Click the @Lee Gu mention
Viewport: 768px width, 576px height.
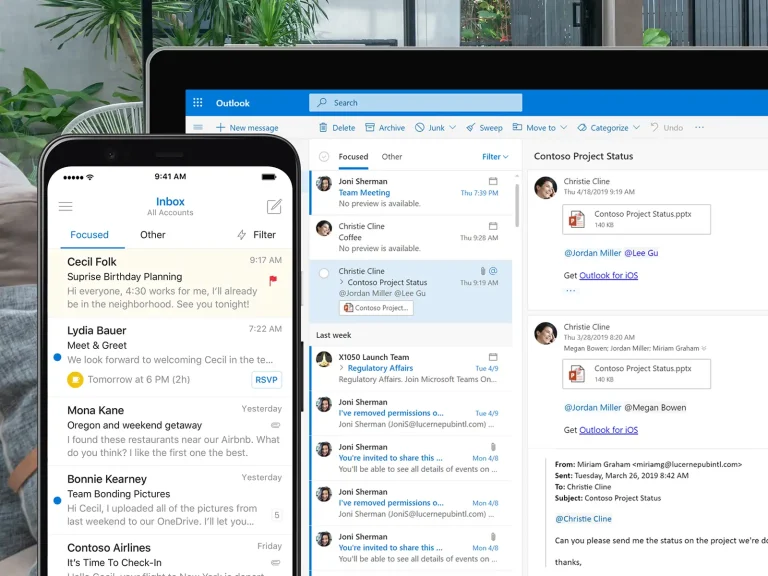641,253
